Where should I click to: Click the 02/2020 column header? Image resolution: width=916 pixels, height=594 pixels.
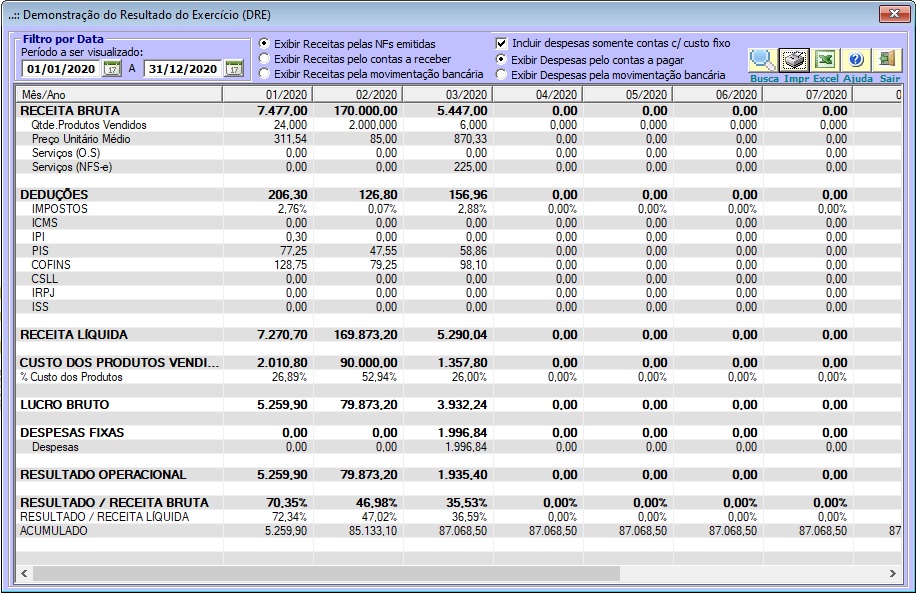[358, 95]
